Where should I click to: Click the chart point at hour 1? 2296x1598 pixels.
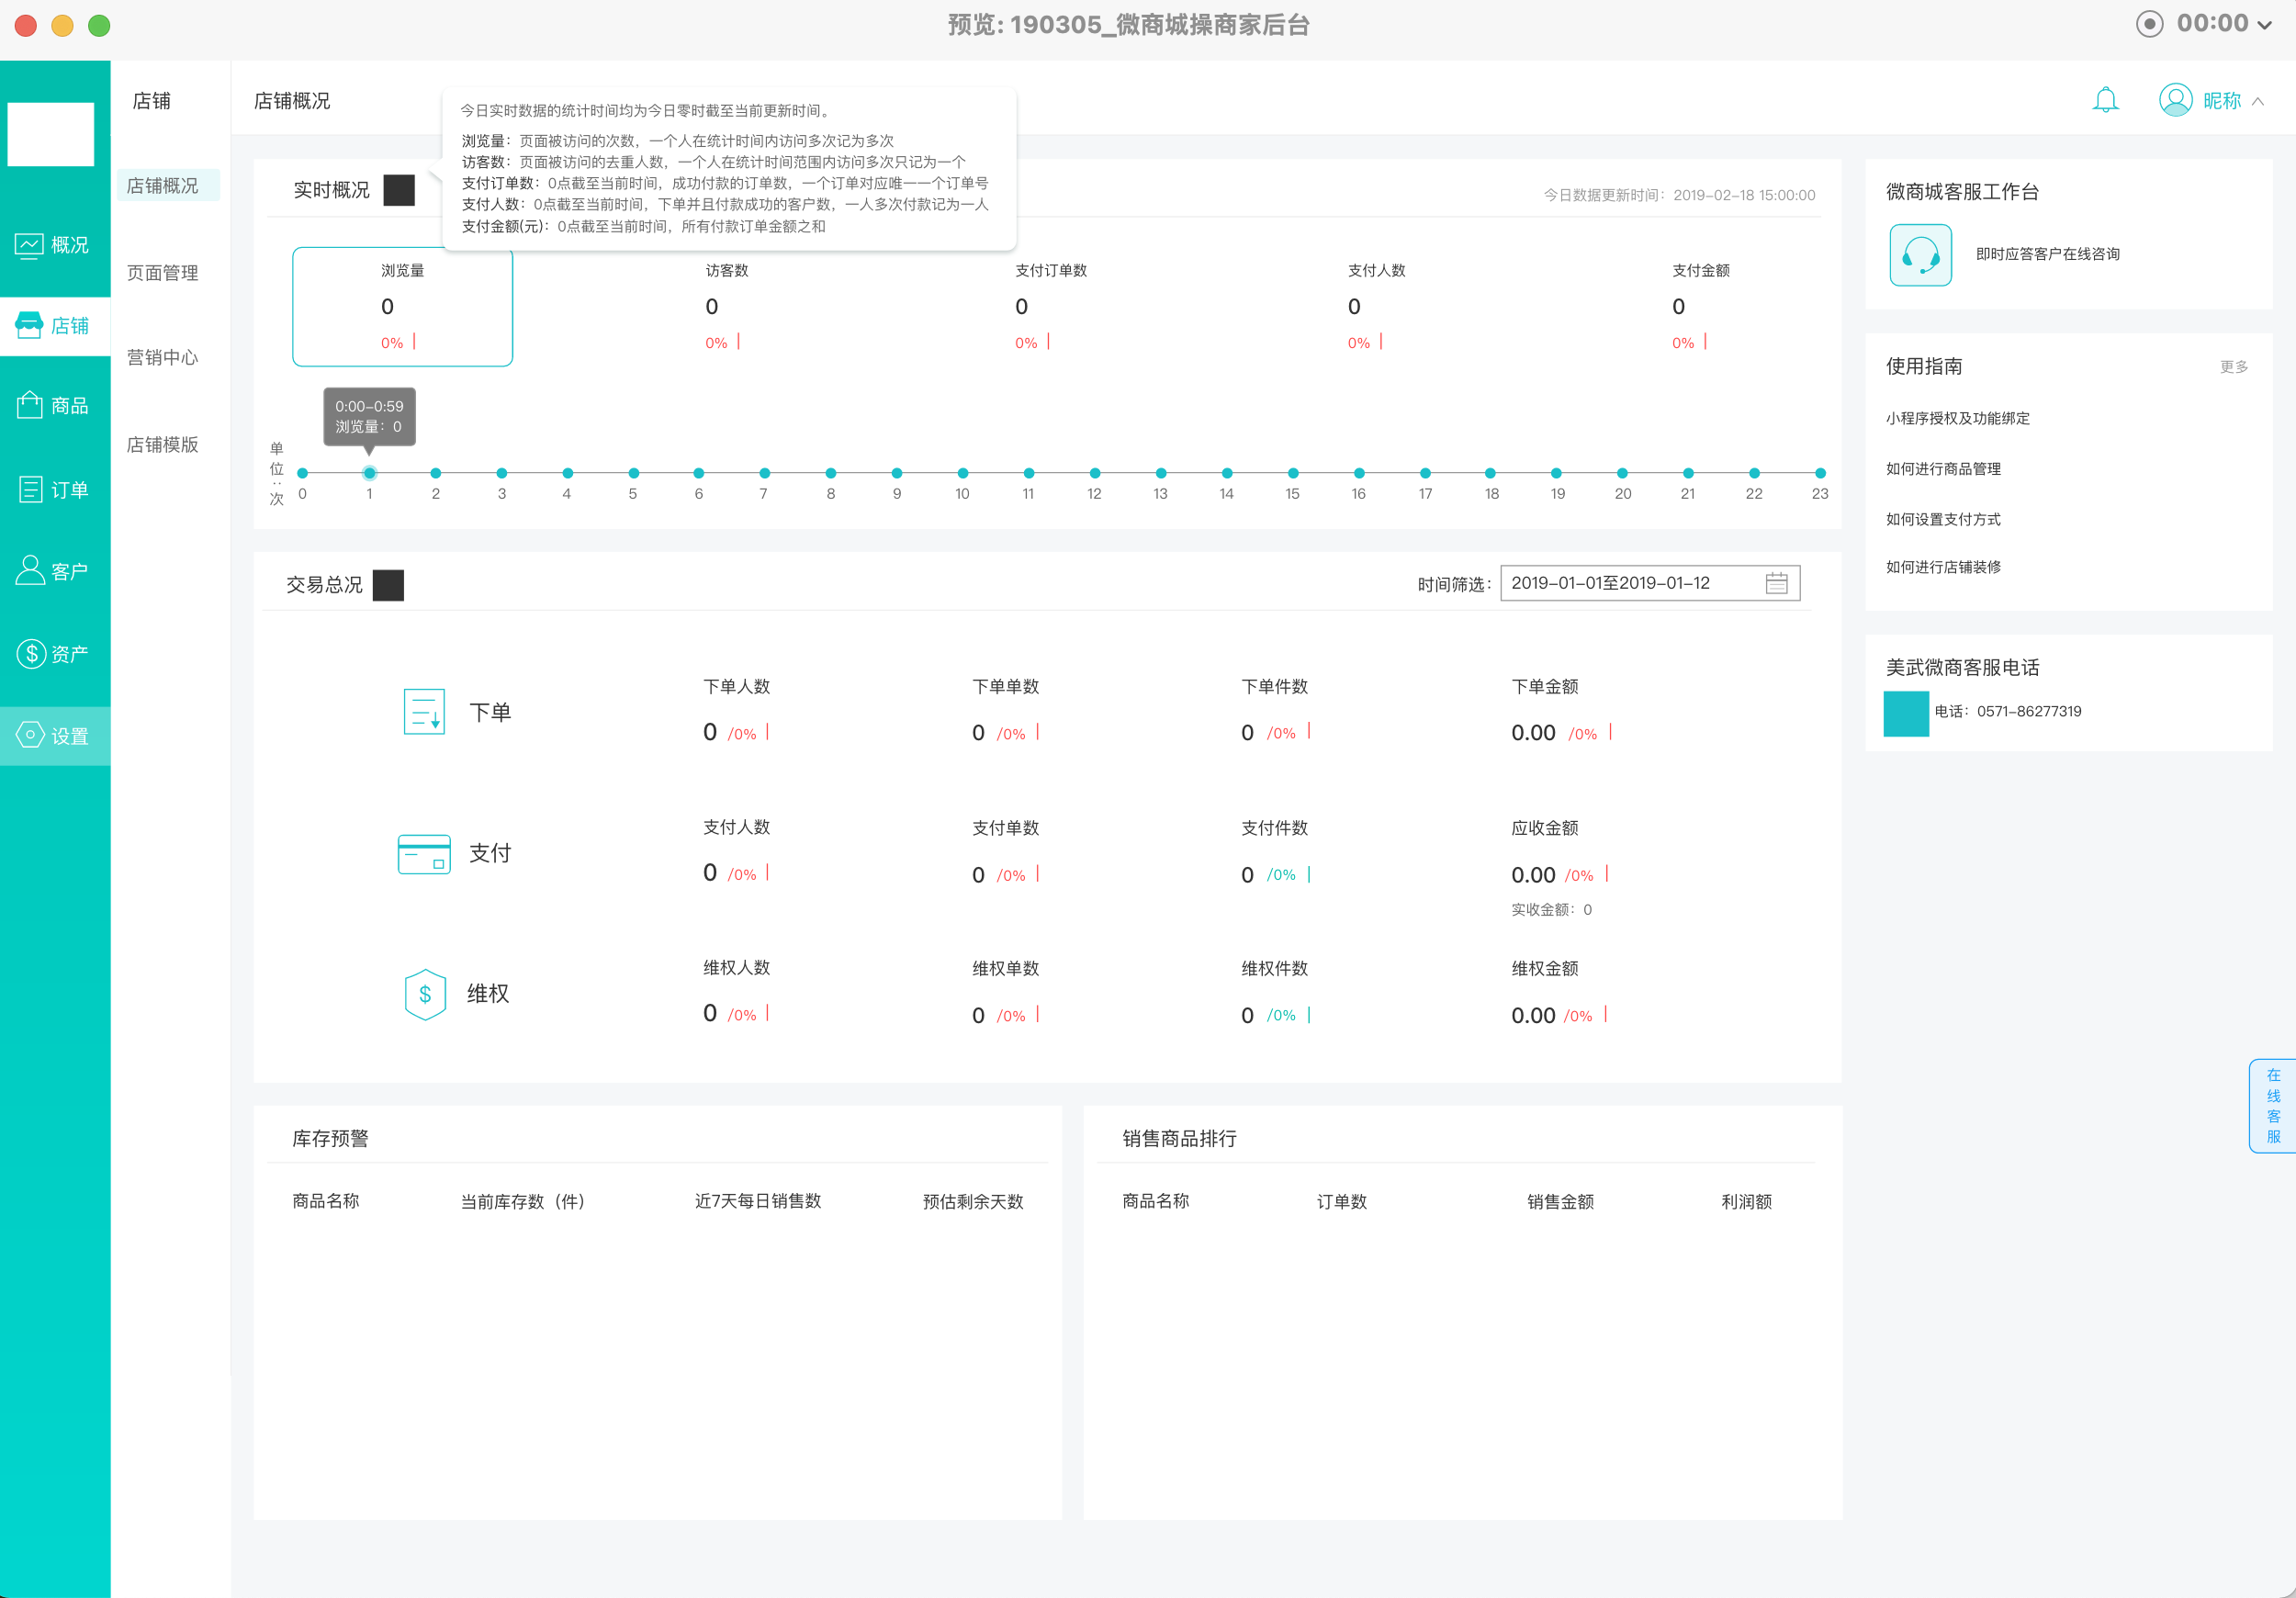[x=369, y=473]
